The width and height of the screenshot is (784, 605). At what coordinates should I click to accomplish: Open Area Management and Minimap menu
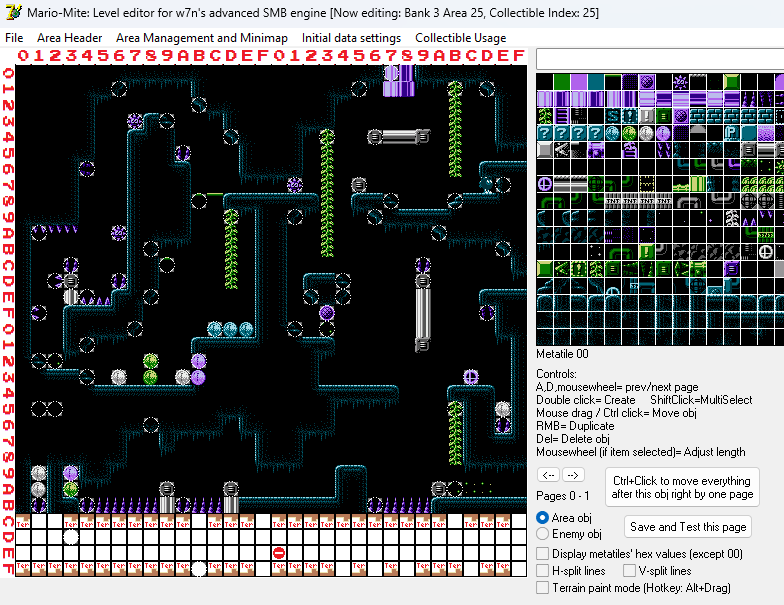202,38
